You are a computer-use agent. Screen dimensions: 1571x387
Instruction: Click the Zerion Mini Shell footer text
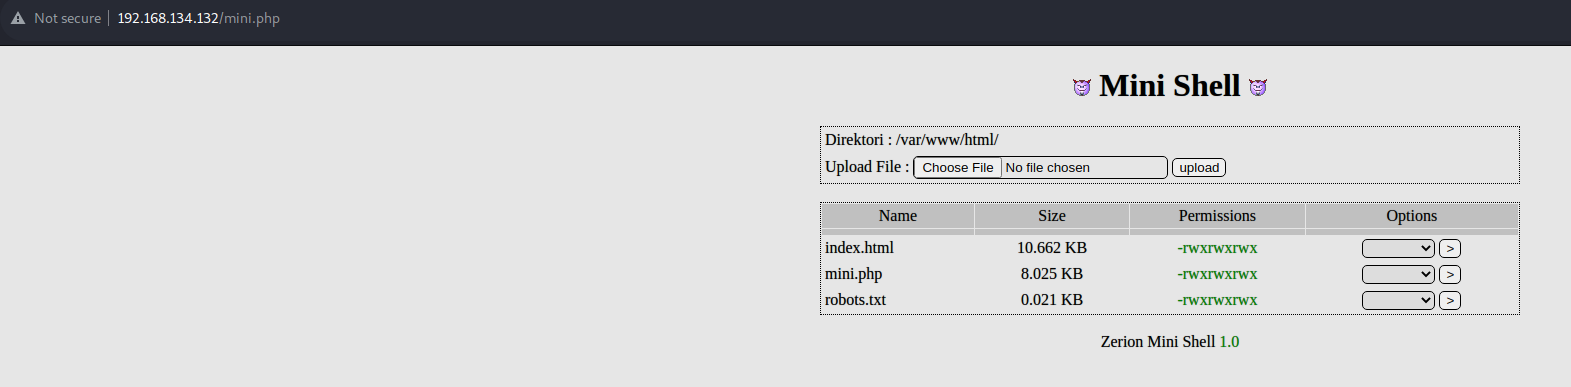[x=1158, y=342]
